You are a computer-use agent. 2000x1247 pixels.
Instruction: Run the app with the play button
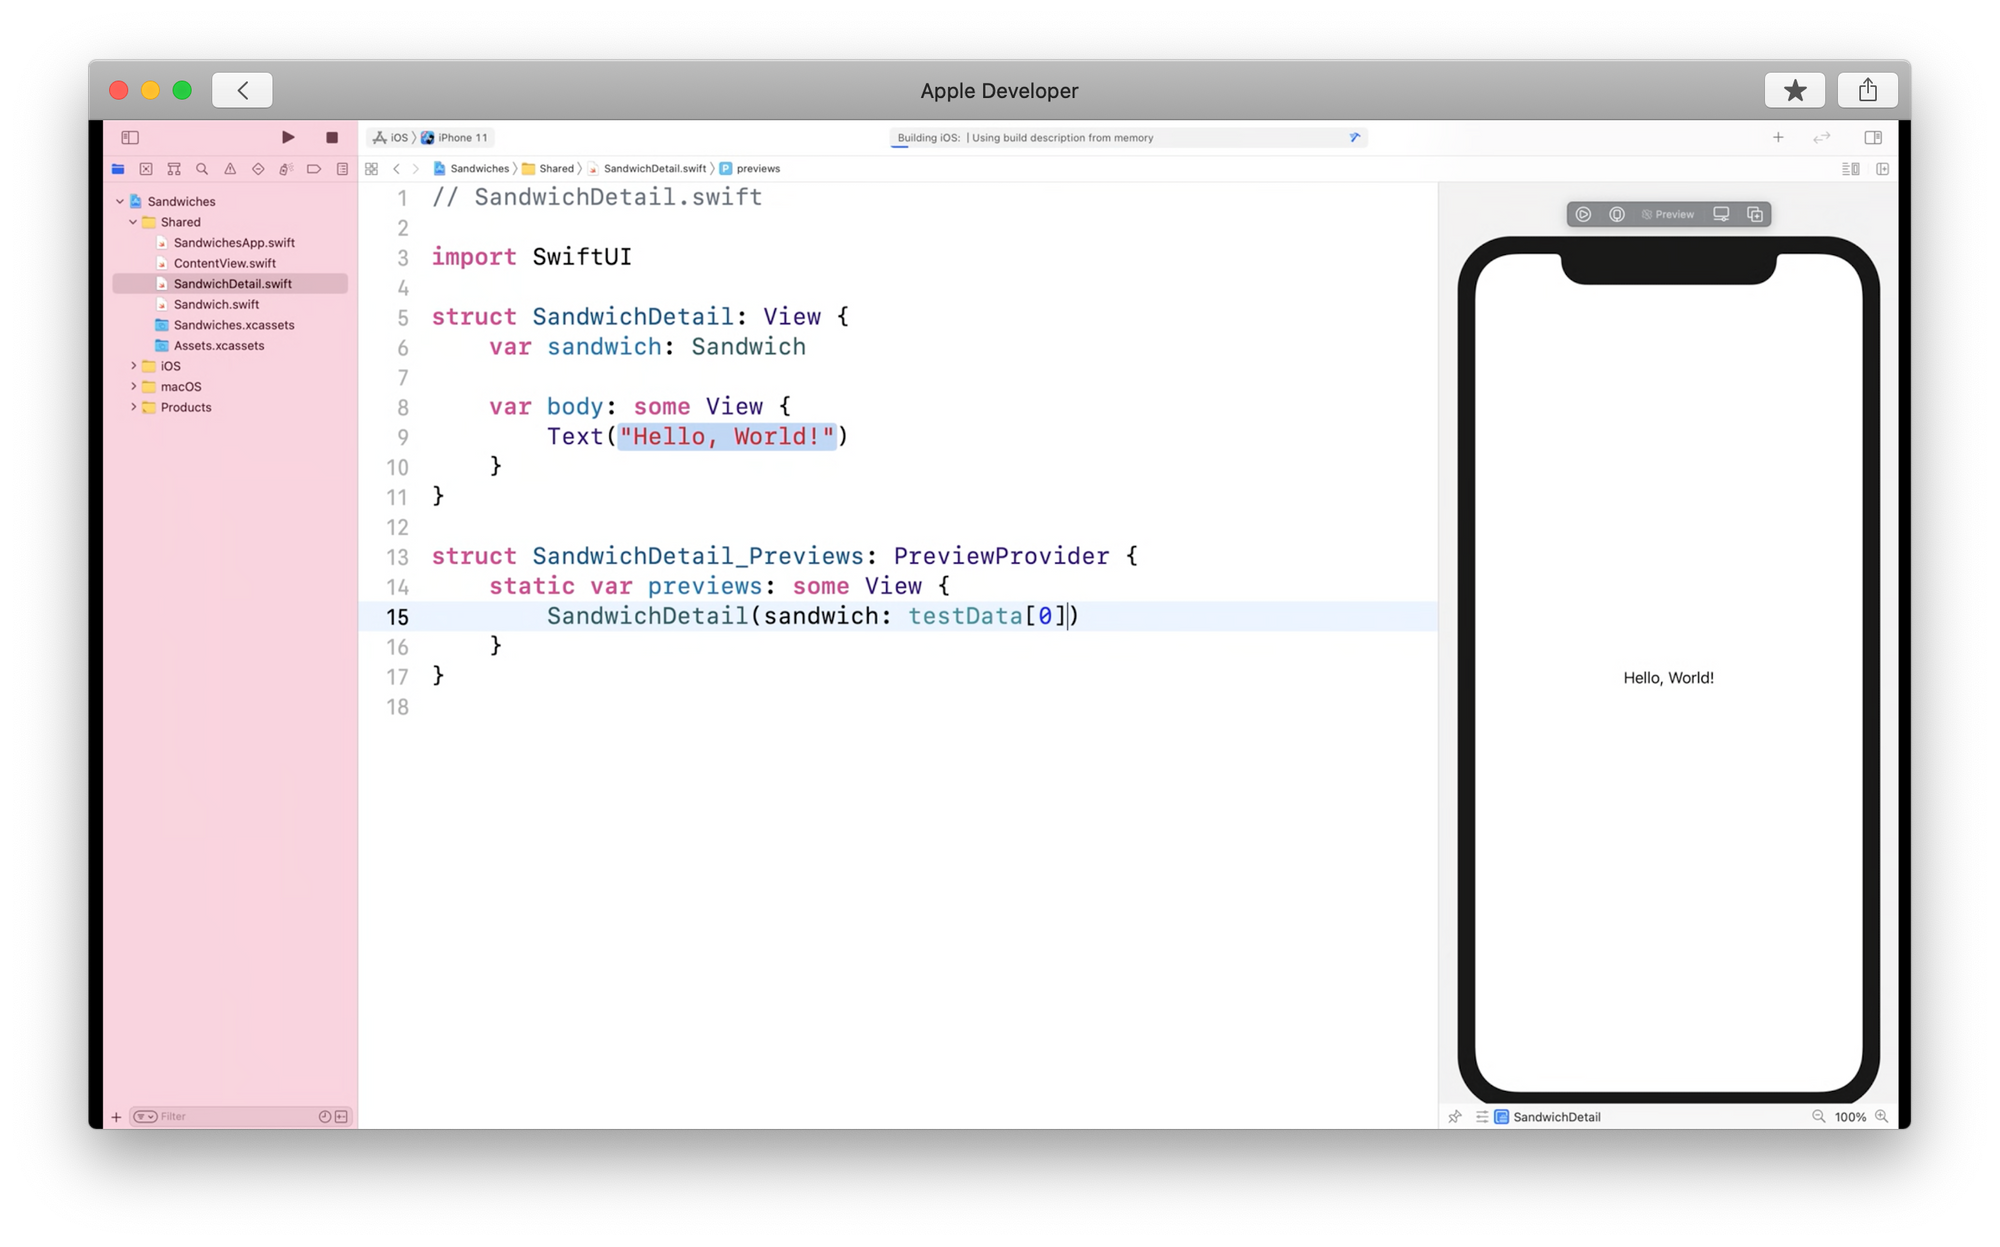(x=288, y=137)
